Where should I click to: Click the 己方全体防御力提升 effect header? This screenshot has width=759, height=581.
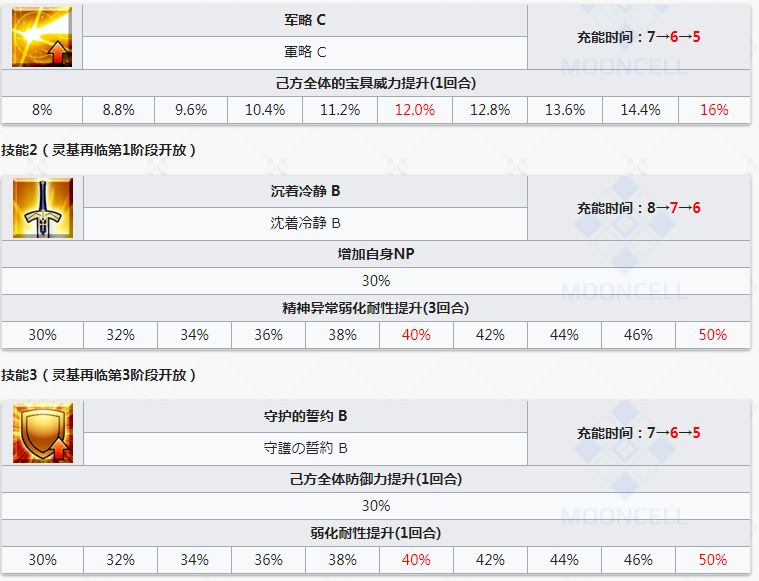pos(376,479)
